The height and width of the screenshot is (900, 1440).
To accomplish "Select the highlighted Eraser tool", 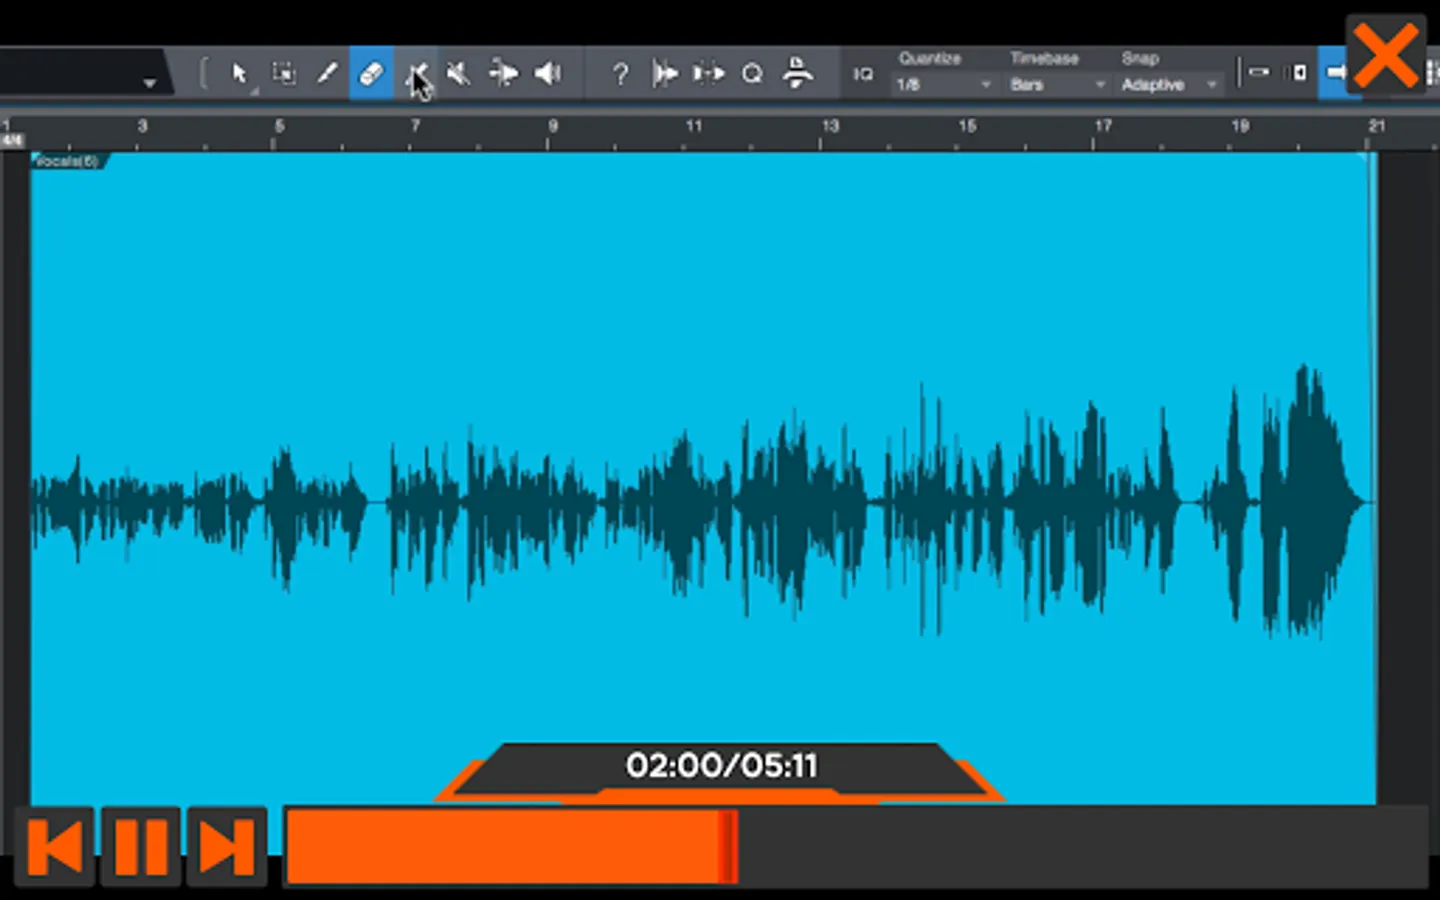I will (x=371, y=73).
